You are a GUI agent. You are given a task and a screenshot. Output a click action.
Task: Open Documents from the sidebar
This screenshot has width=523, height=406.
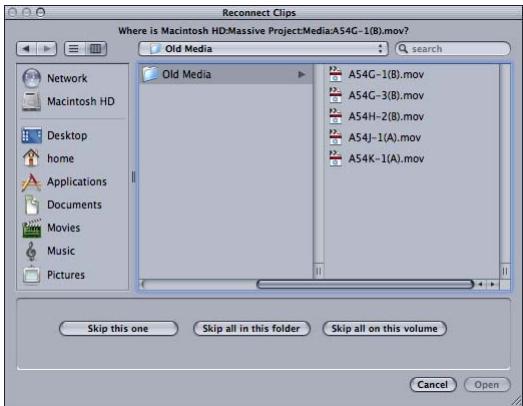tap(62, 205)
